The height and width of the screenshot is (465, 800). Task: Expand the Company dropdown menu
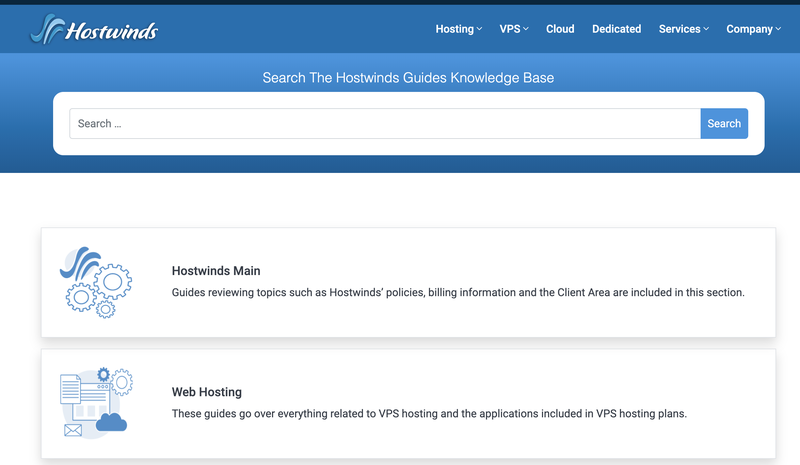[754, 29]
